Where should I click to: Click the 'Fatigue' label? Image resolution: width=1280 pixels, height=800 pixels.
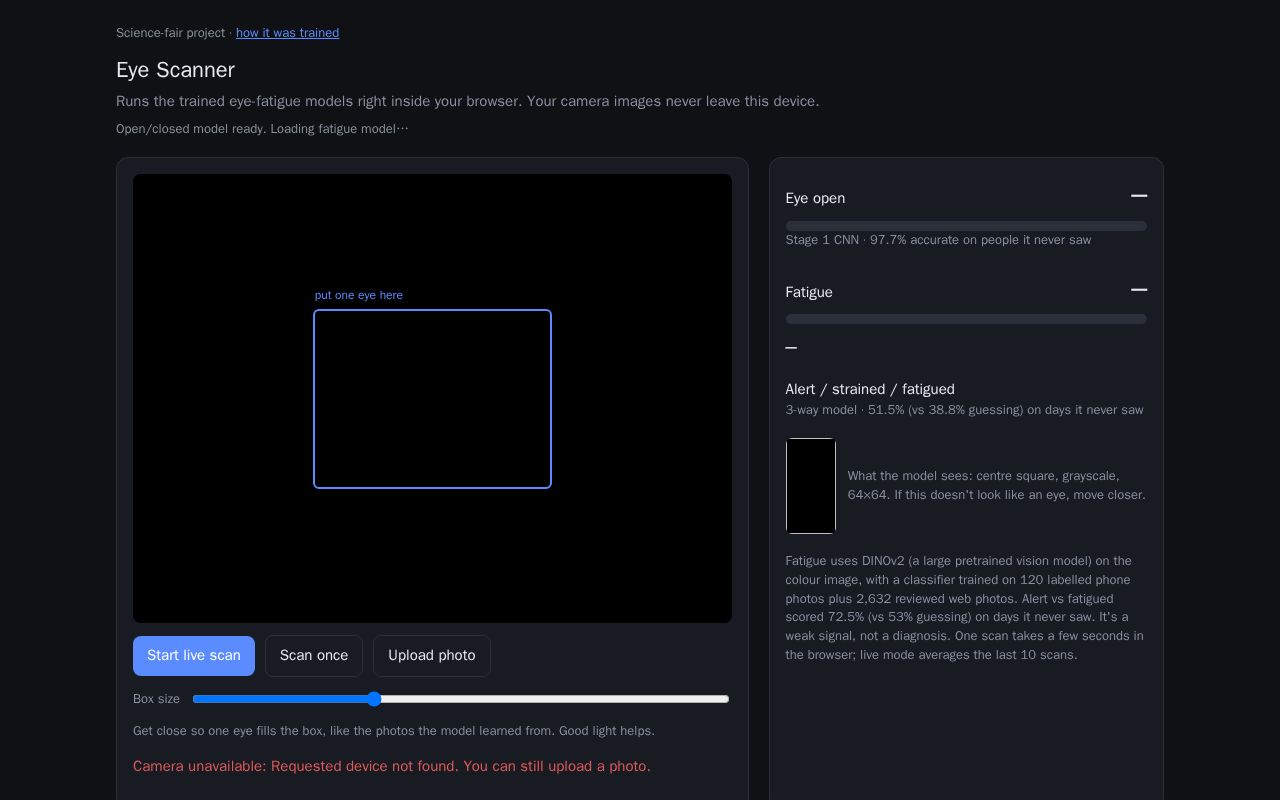809,292
